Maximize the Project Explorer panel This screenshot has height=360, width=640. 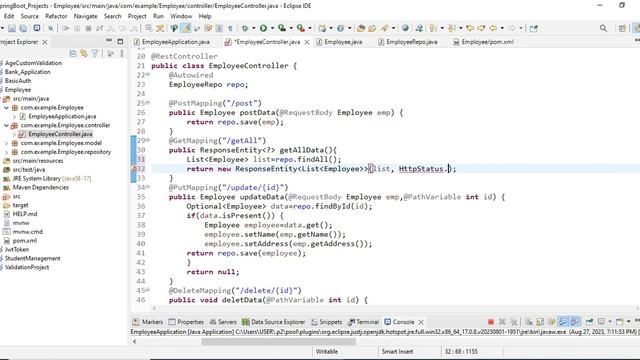point(120,41)
